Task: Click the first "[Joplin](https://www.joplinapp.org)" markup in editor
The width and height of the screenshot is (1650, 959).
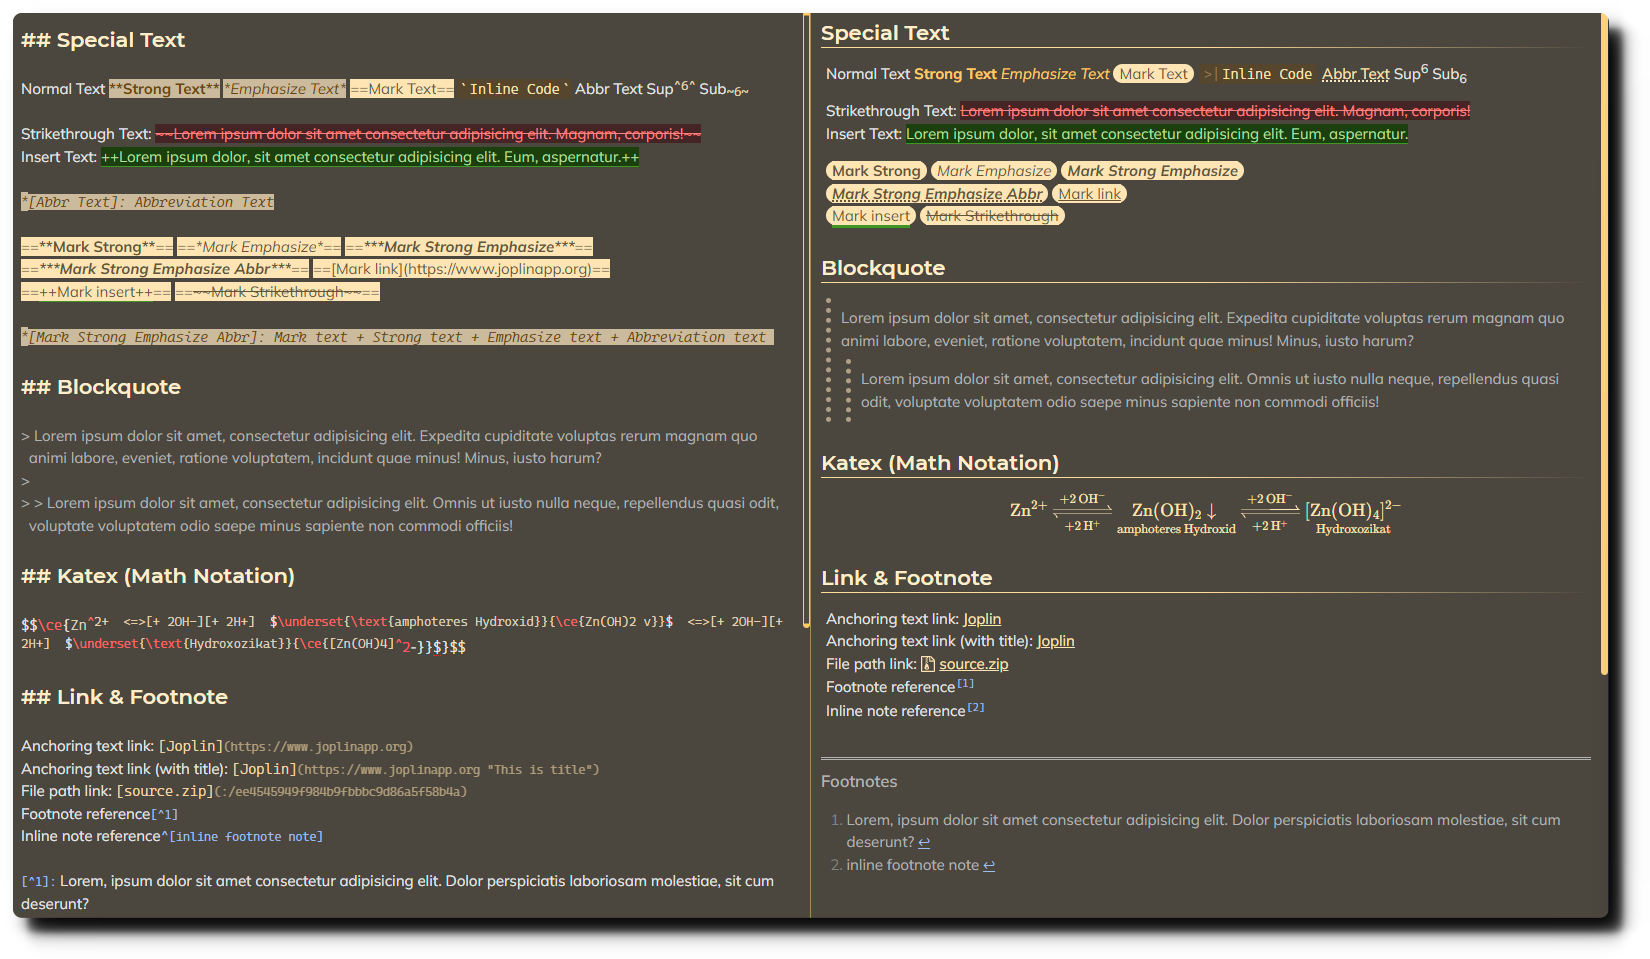Action: [x=286, y=746]
